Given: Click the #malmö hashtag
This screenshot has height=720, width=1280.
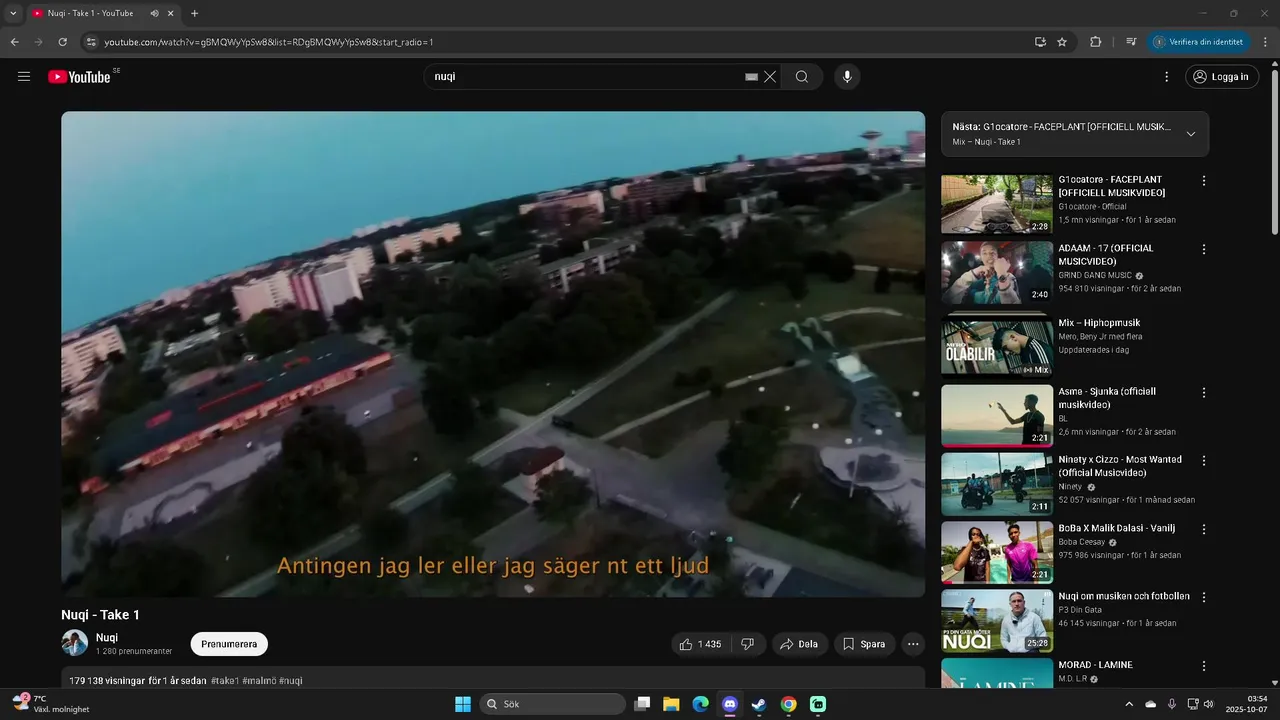Looking at the screenshot, I should click(259, 681).
